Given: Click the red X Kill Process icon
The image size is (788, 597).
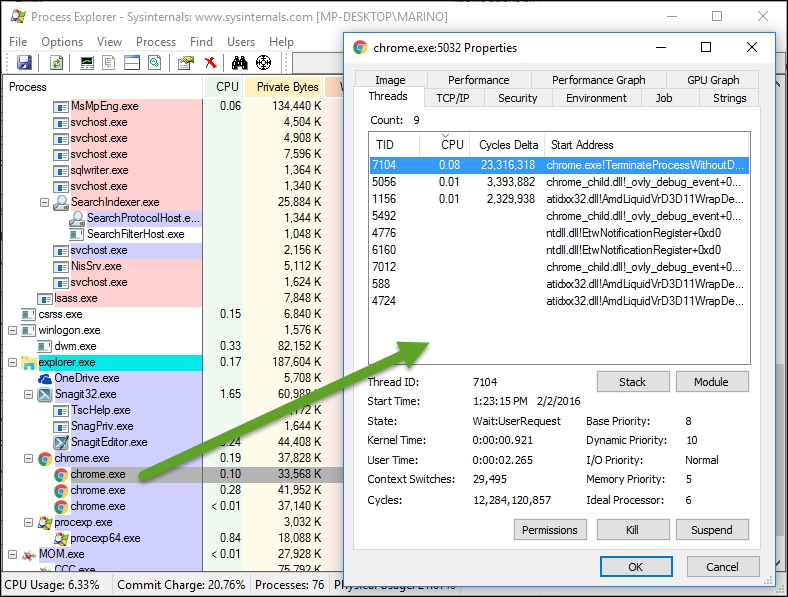Looking at the screenshot, I should click(211, 62).
